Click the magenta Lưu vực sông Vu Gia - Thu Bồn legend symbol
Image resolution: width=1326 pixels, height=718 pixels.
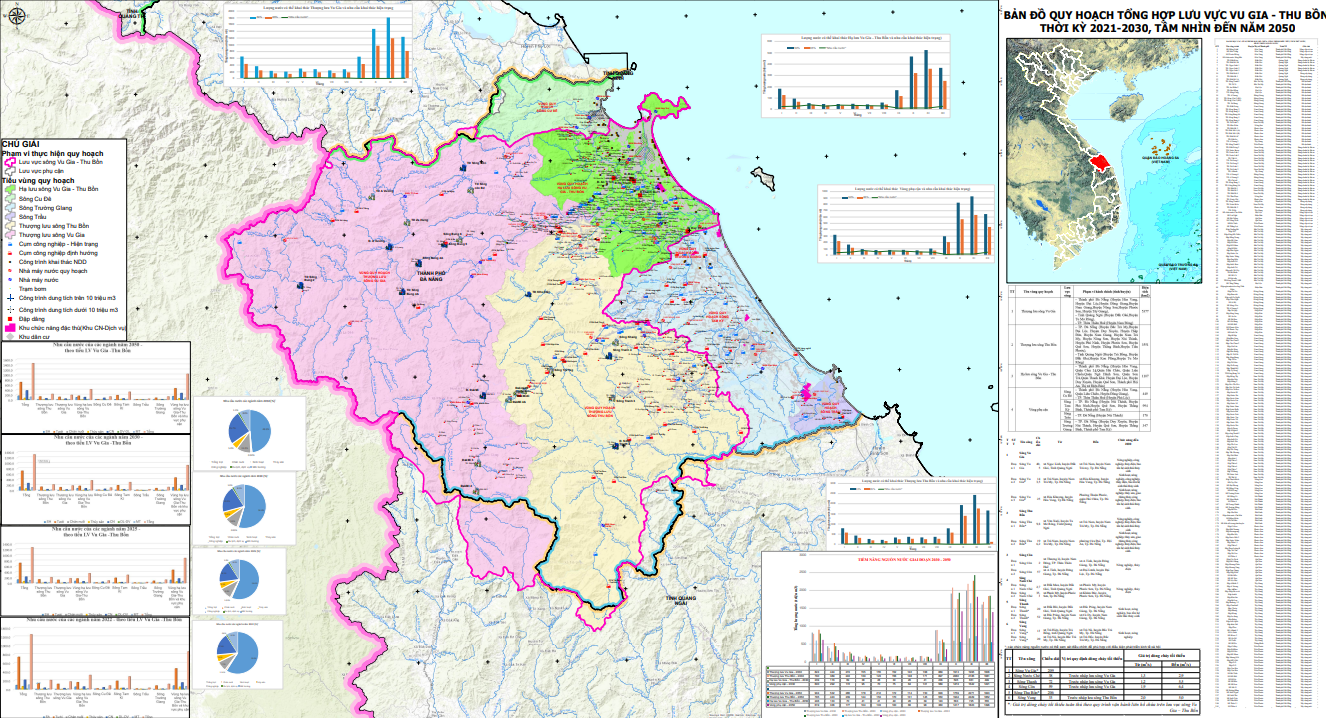click(10, 162)
